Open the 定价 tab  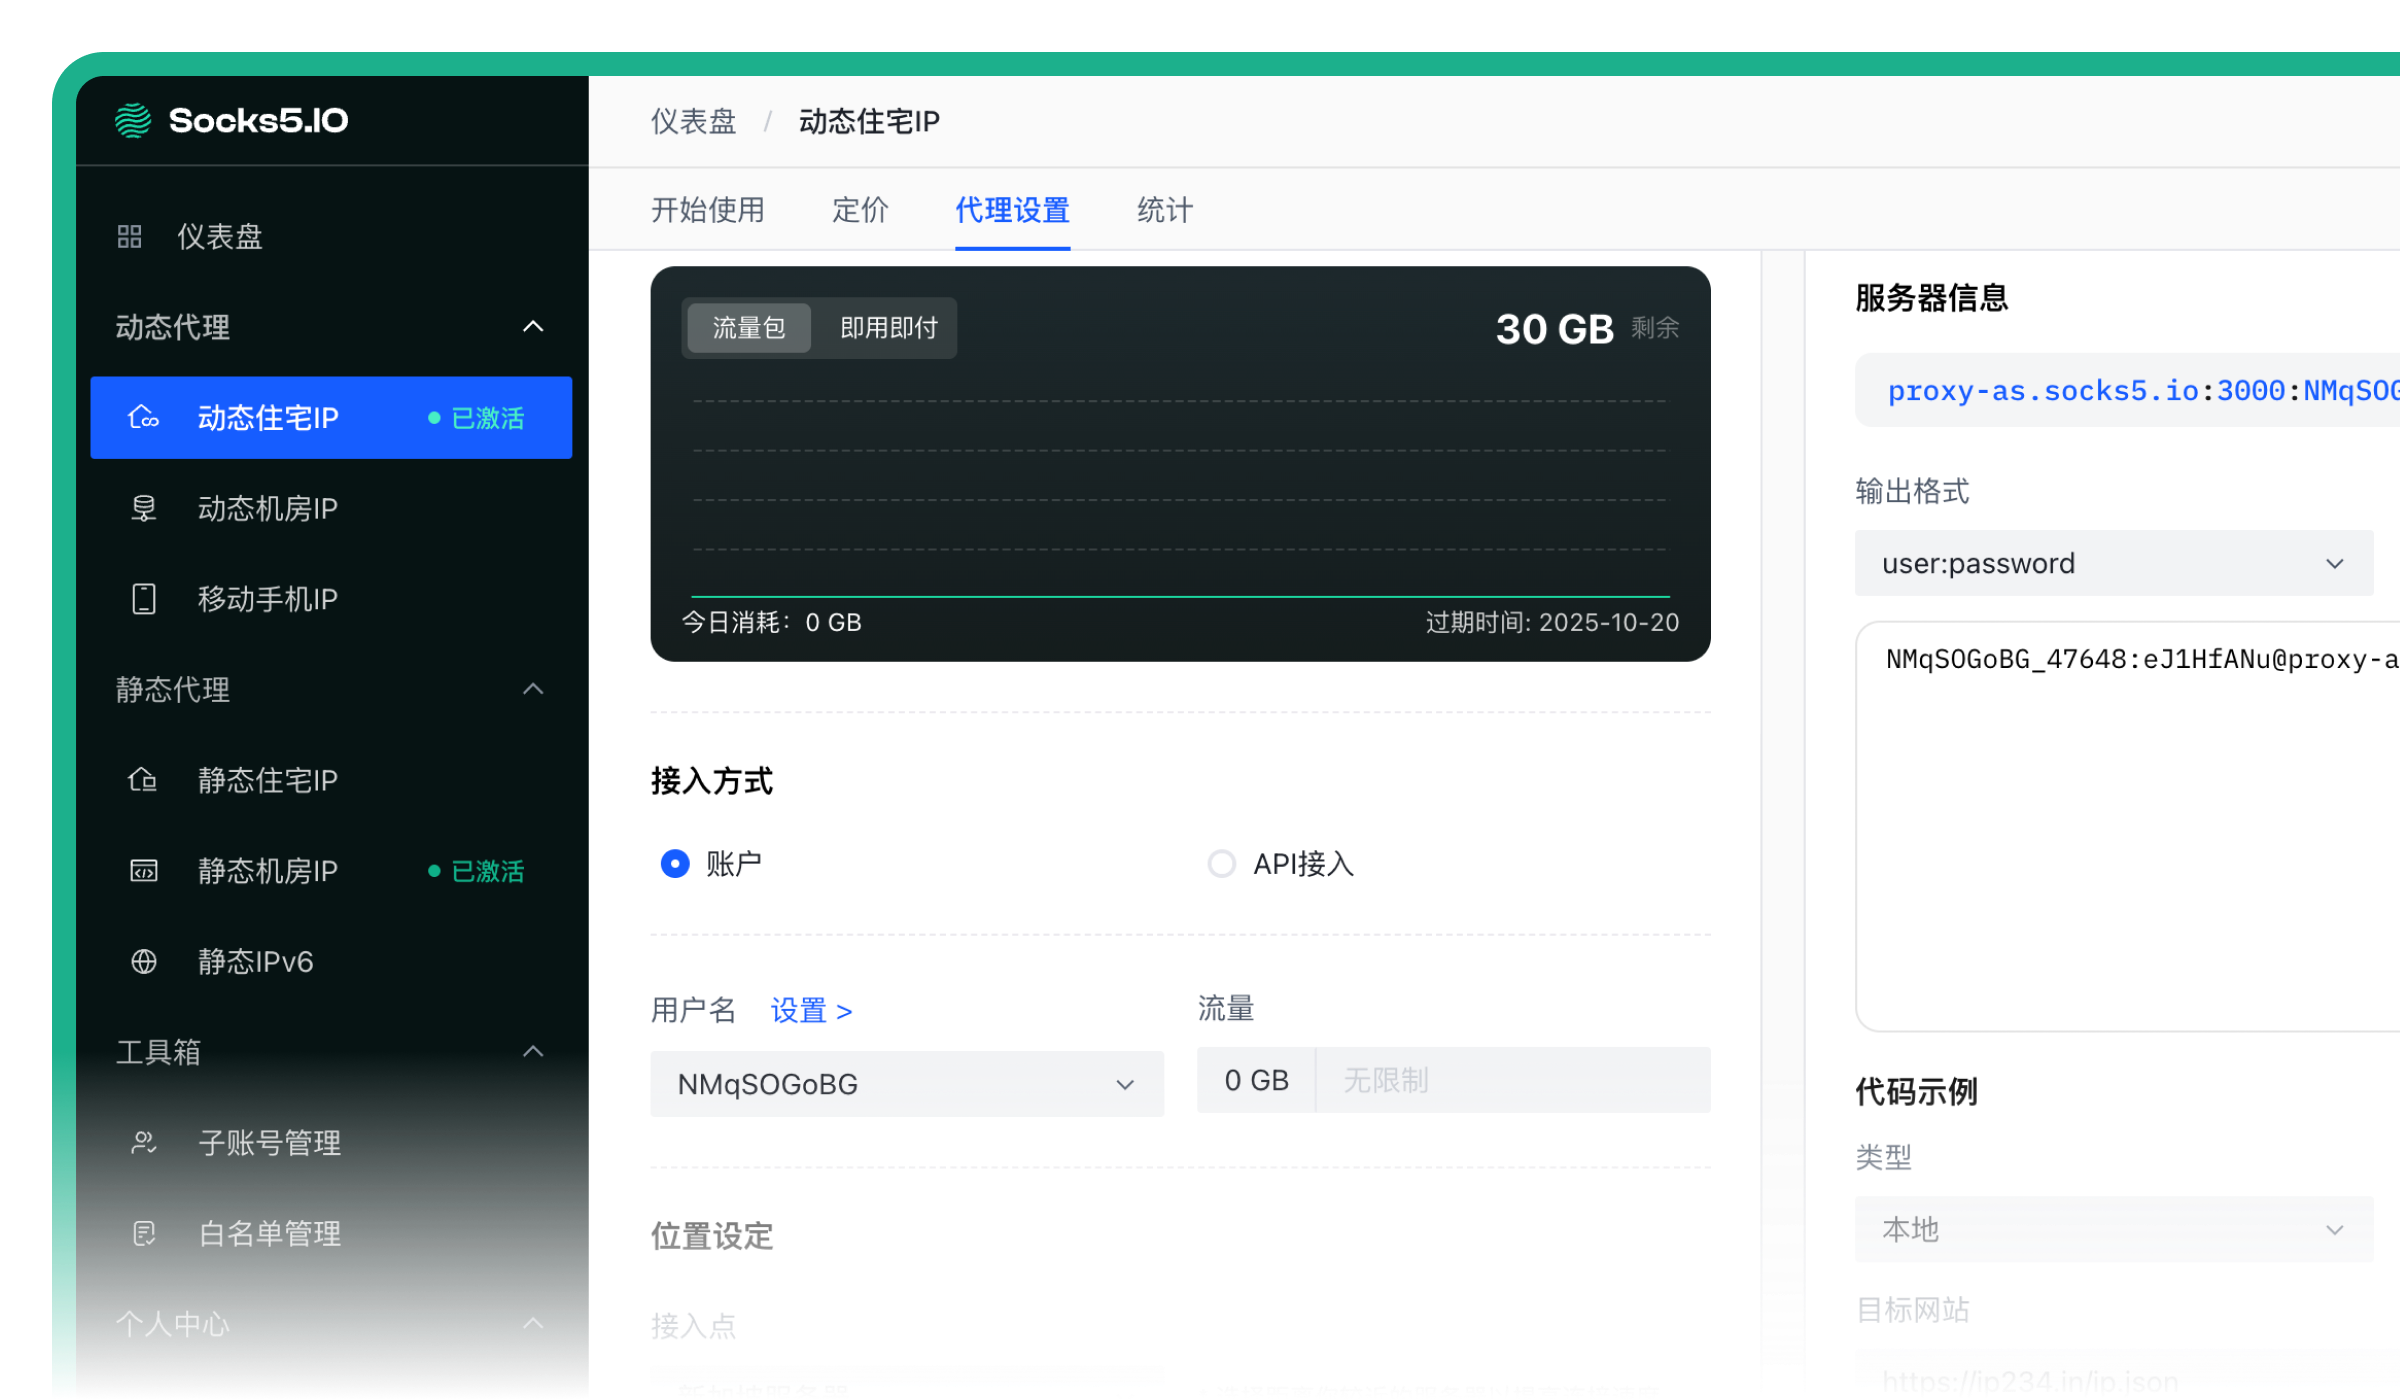pos(860,210)
